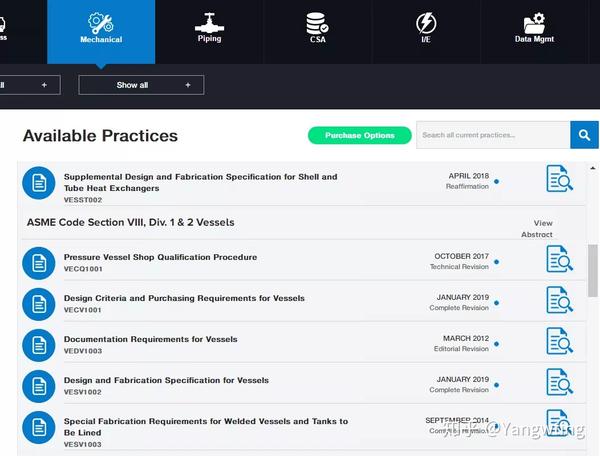The height and width of the screenshot is (456, 600).
Task: Open Design Criteria and Purchasing Requirements link
Action: pyautogui.click(x=184, y=298)
